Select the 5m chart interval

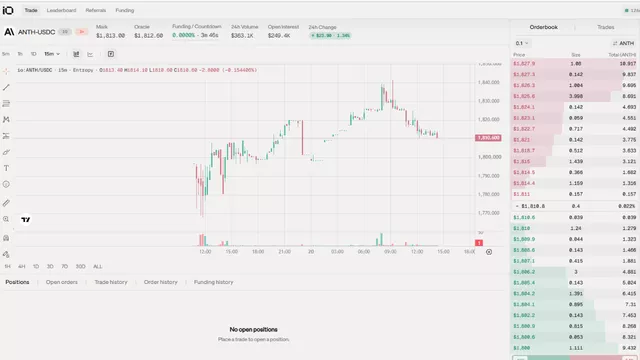click(x=6, y=54)
